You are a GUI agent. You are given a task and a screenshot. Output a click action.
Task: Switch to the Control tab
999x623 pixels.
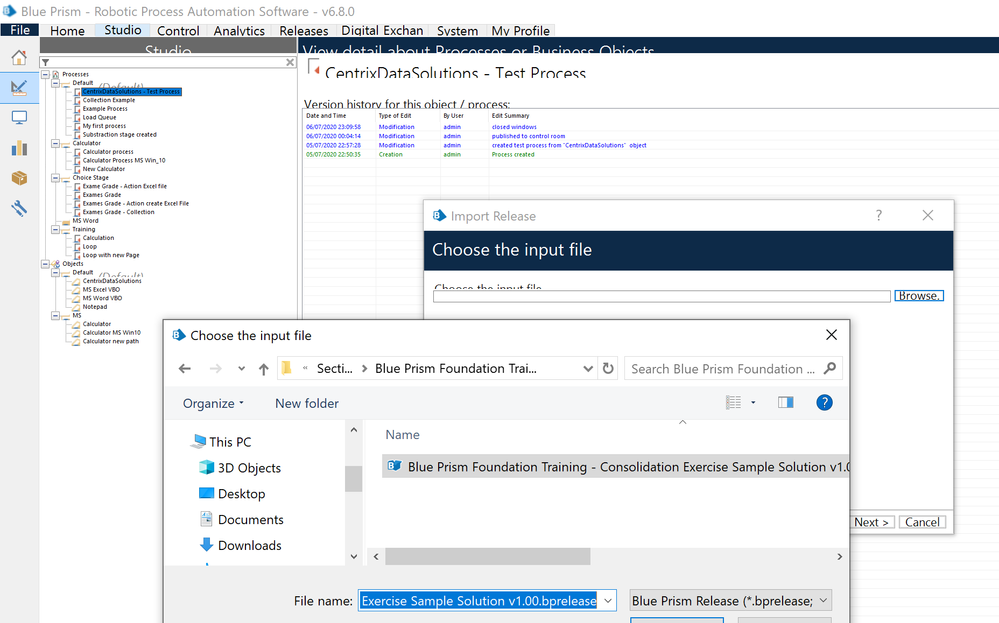point(178,30)
